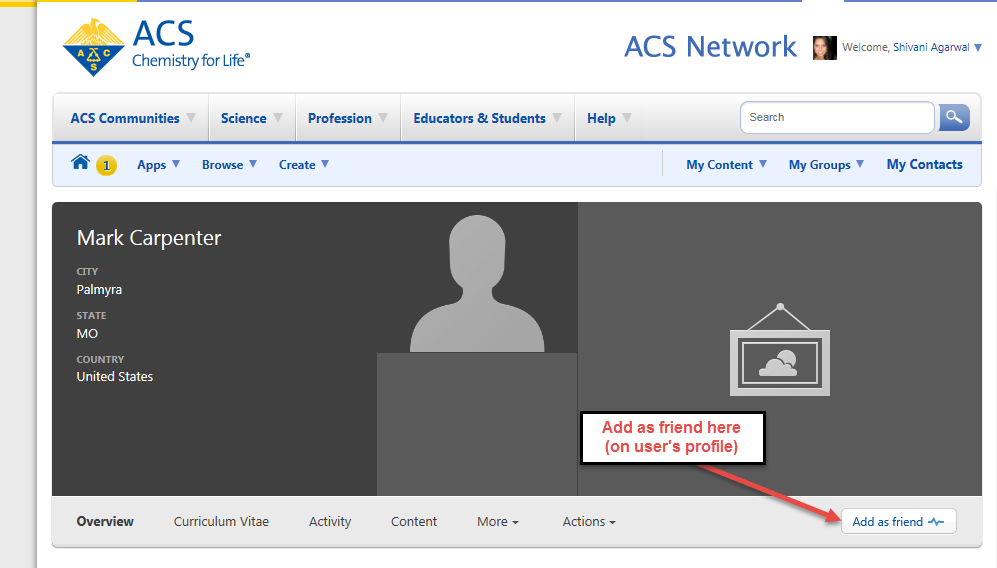Go to home via house icon
This screenshot has width=997, height=568.
(x=81, y=163)
